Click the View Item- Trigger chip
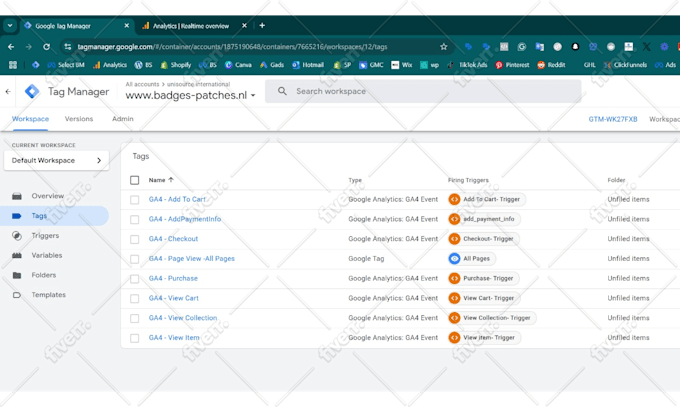 [484, 338]
